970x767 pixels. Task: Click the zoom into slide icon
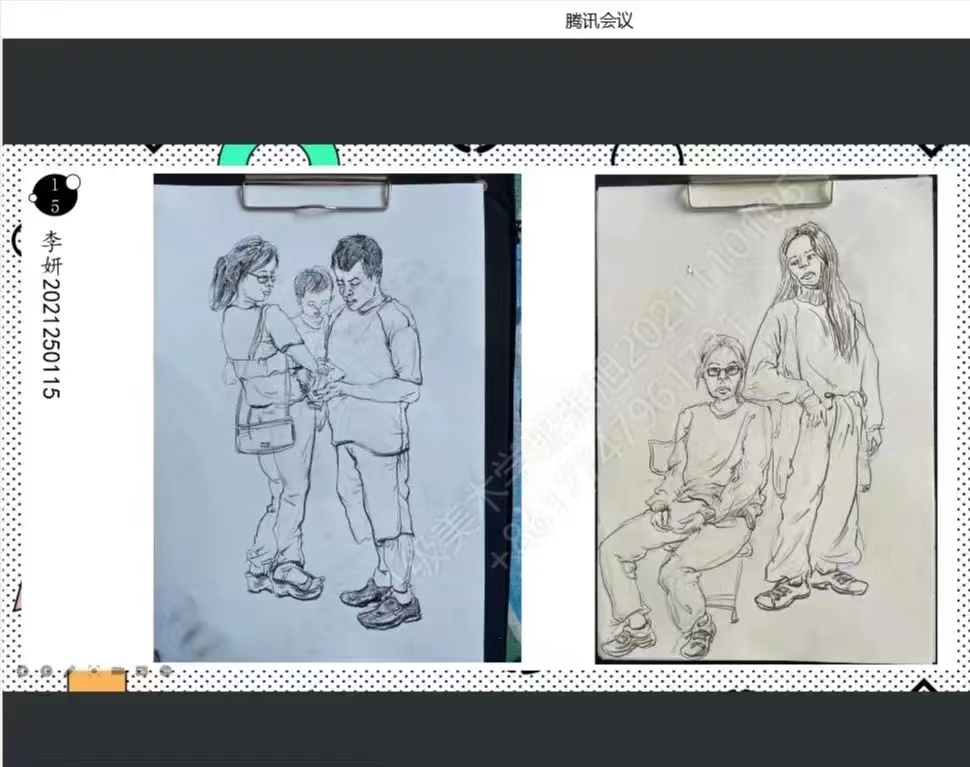118,671
